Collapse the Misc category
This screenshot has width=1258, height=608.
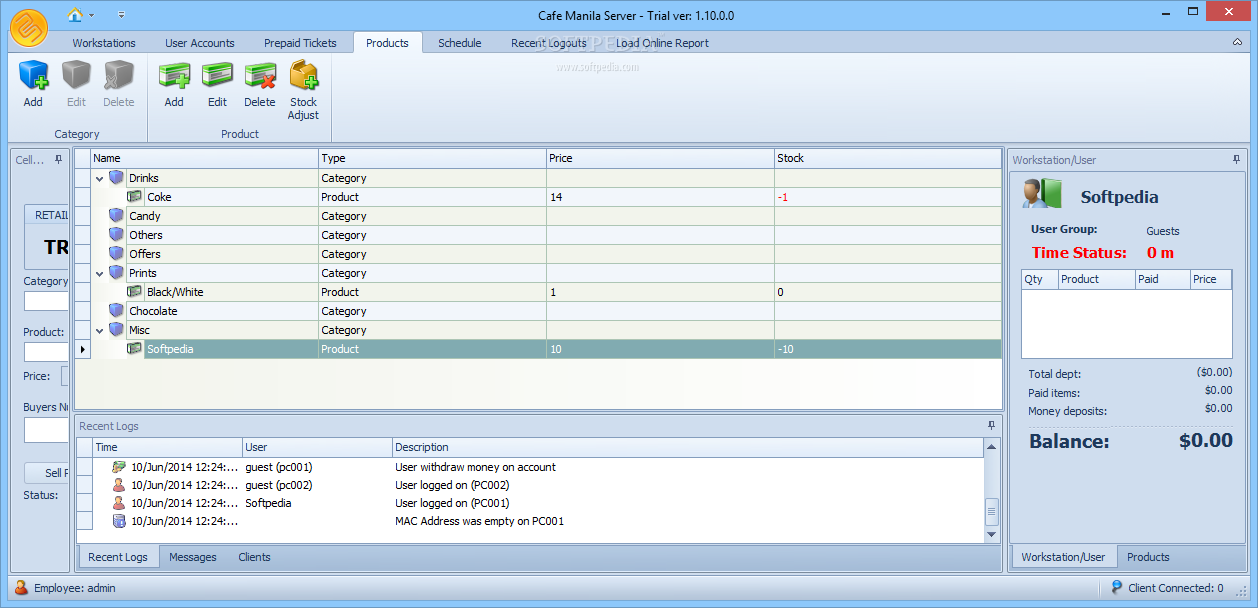tap(100, 330)
